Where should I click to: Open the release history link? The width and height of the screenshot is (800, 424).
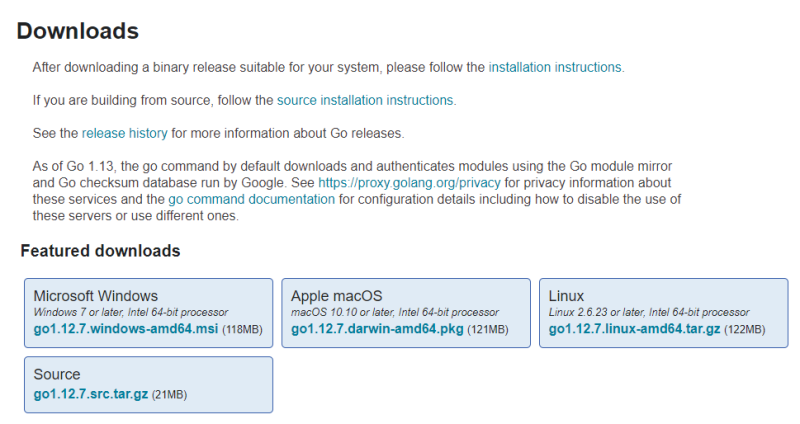click(124, 133)
